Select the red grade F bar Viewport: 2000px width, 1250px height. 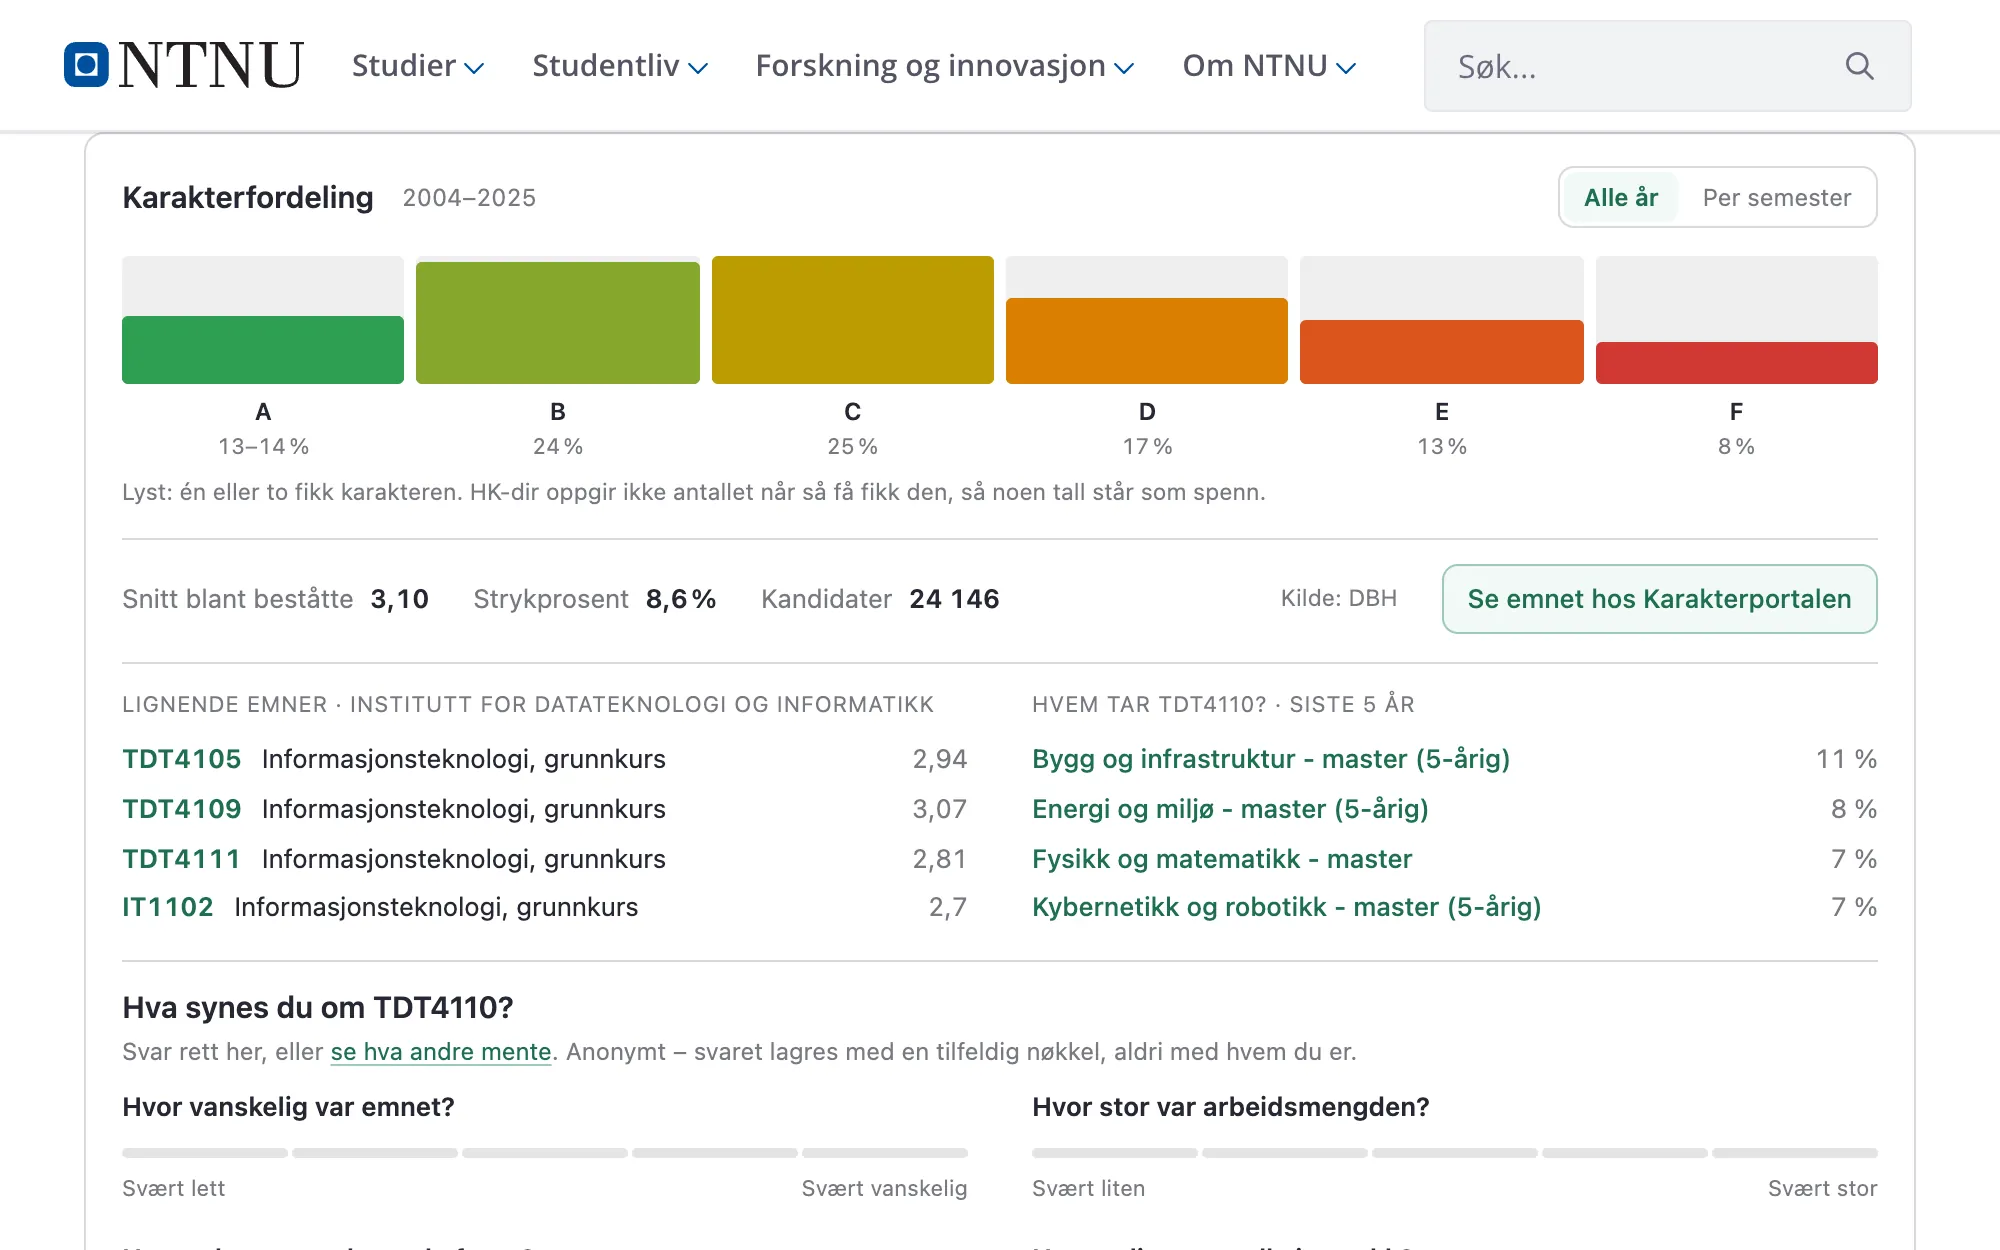1737,363
